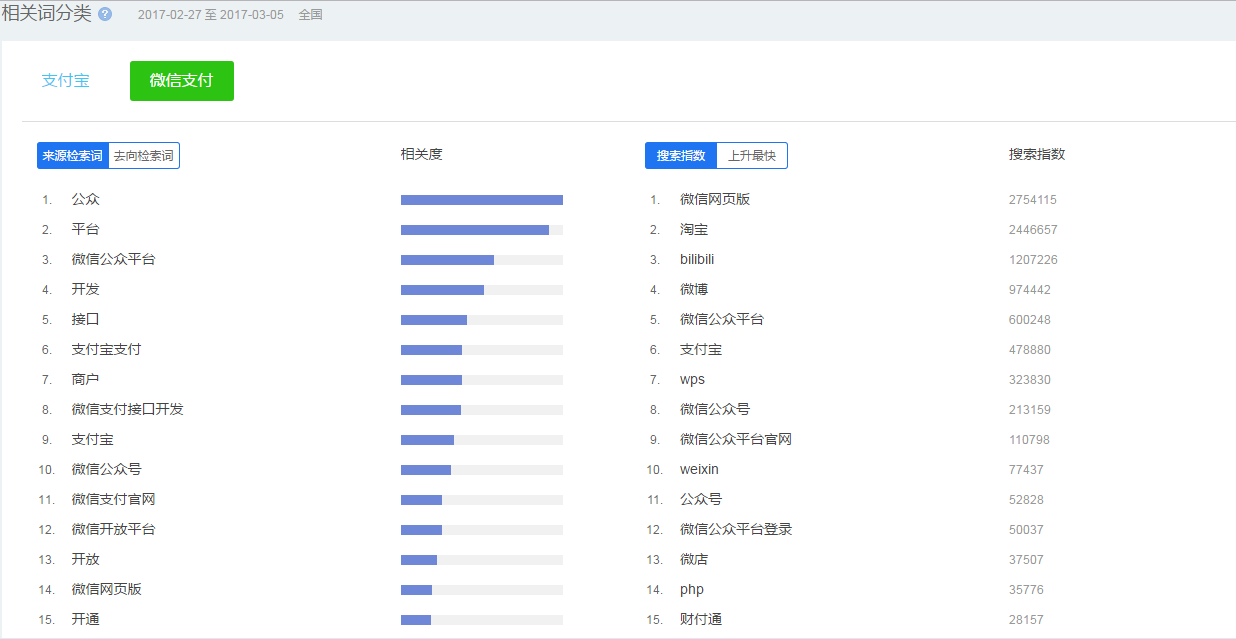Select the 接口 related keyword

[x=86, y=320]
